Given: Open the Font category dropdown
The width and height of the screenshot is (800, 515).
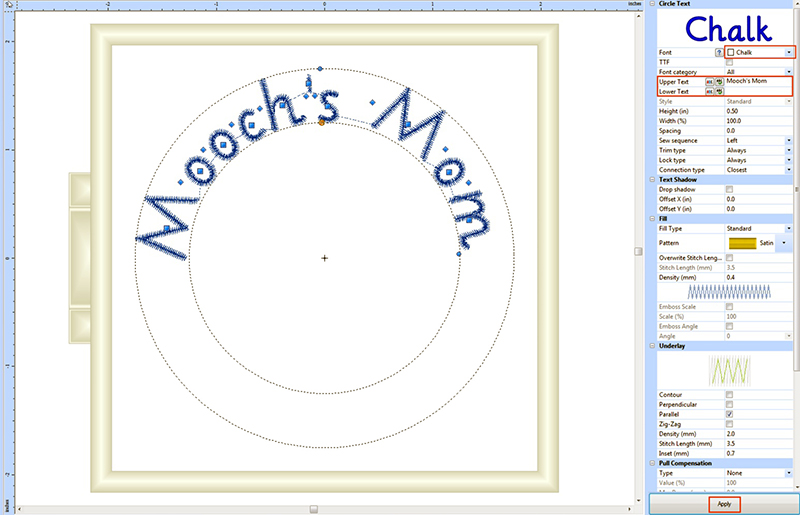Looking at the screenshot, I should (x=789, y=72).
